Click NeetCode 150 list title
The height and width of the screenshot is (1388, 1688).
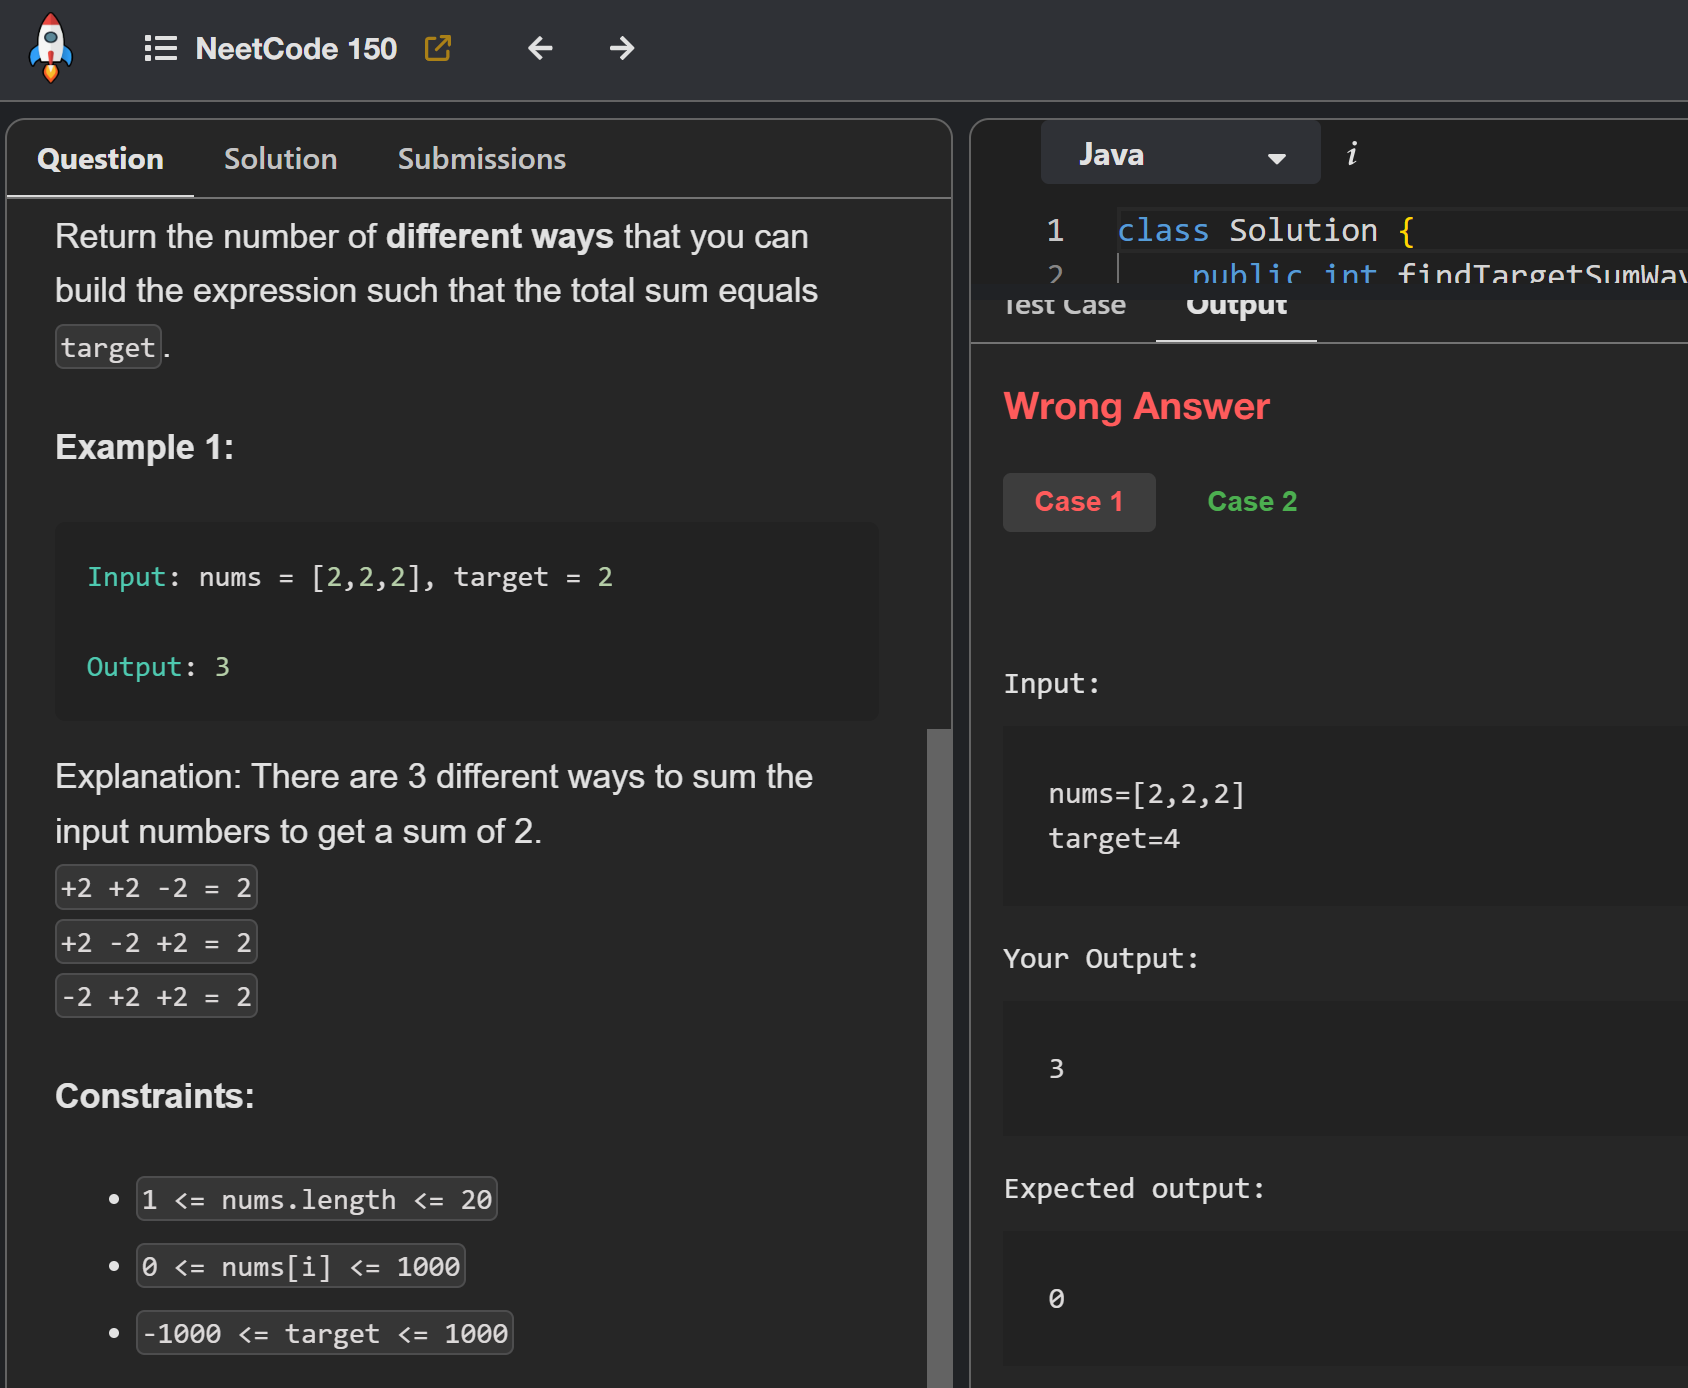(x=296, y=48)
